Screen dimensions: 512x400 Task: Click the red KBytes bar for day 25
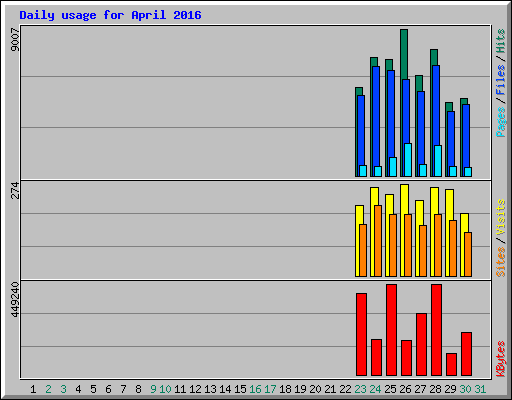[x=391, y=330]
